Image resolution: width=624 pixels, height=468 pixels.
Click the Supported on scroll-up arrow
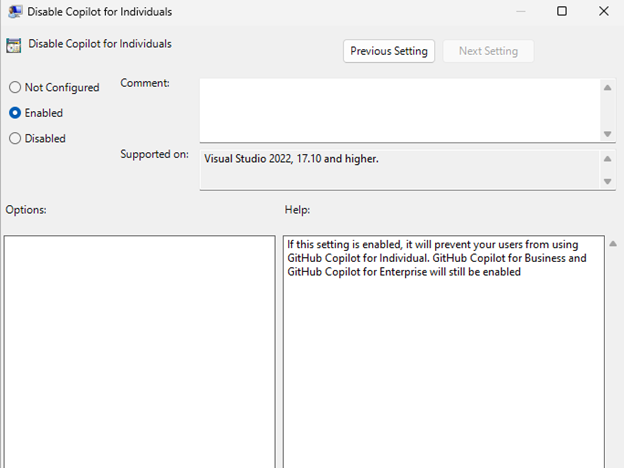pyautogui.click(x=607, y=159)
